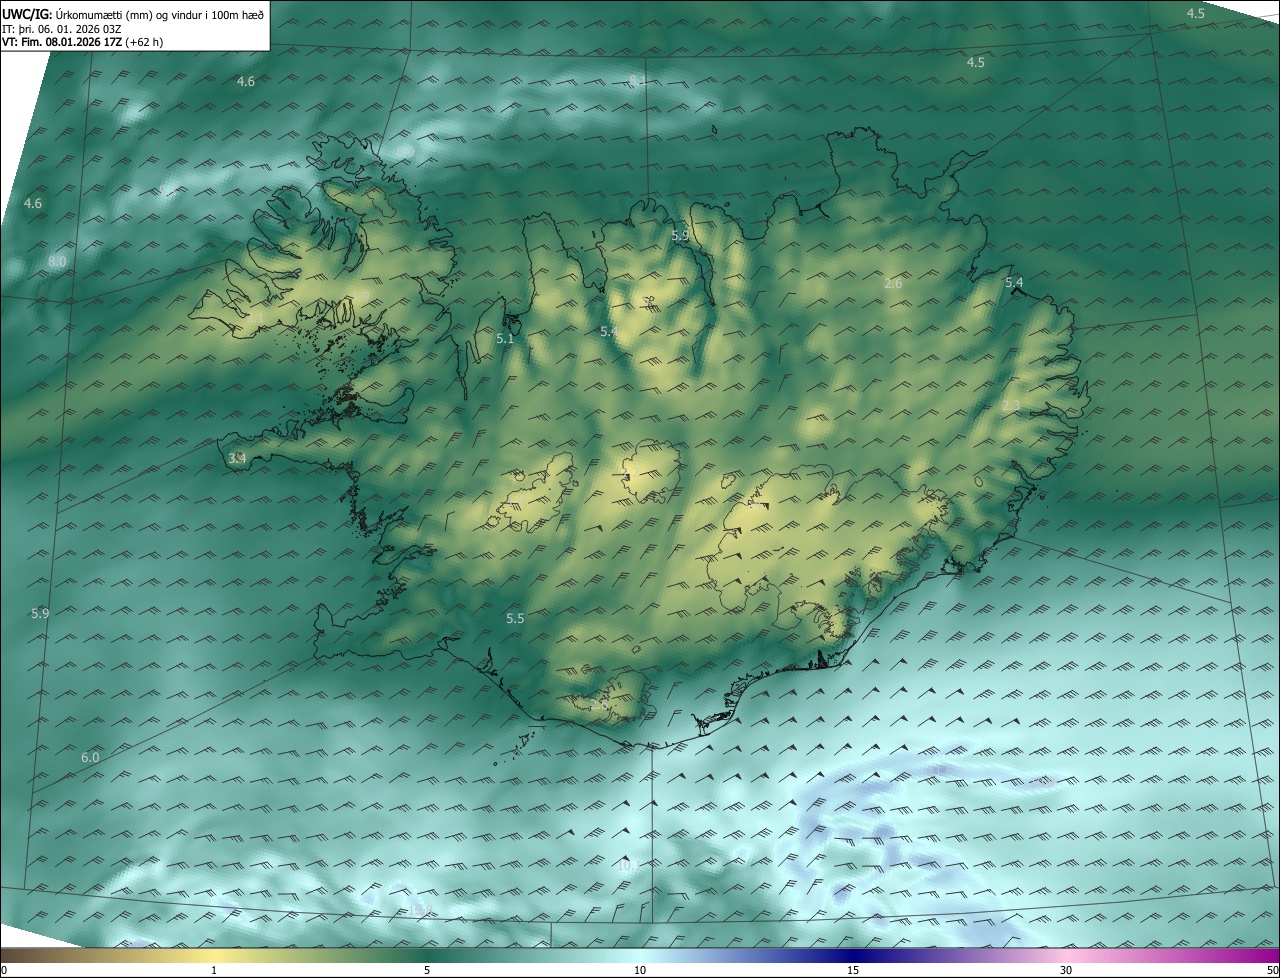Click the colour scale label '30'

pyautogui.click(x=1066, y=970)
